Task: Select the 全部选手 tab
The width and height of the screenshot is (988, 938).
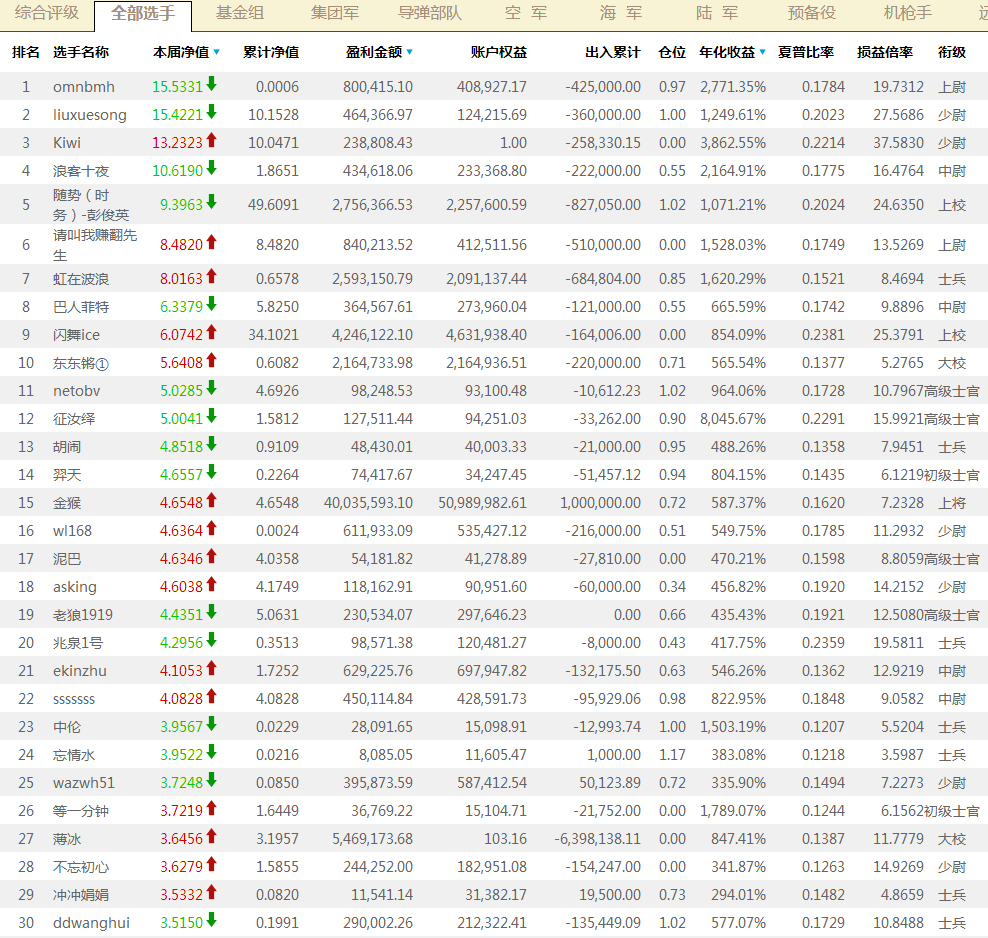Action: point(143,14)
